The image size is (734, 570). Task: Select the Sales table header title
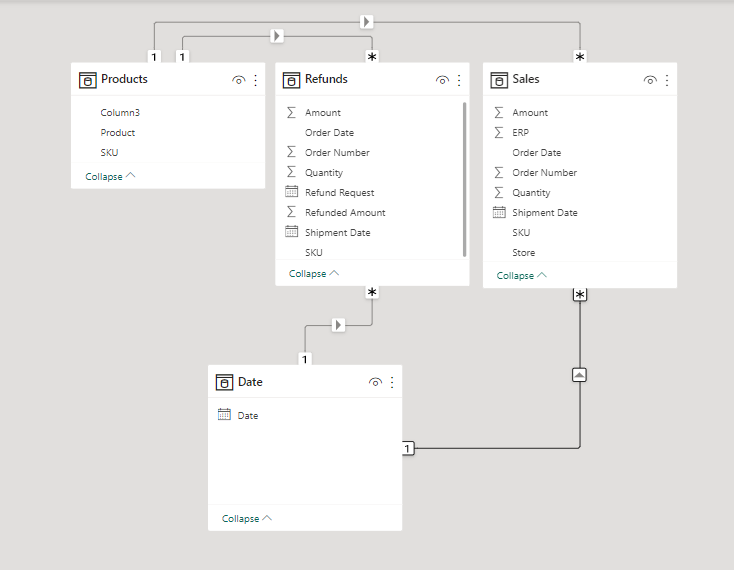point(526,79)
